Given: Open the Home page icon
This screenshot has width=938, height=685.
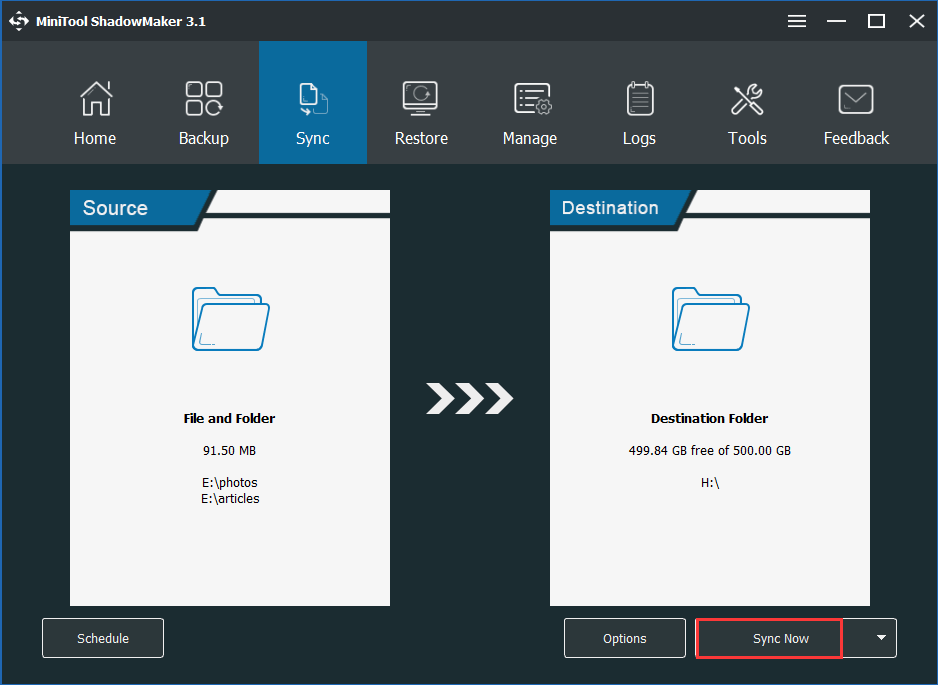Looking at the screenshot, I should point(96,98).
